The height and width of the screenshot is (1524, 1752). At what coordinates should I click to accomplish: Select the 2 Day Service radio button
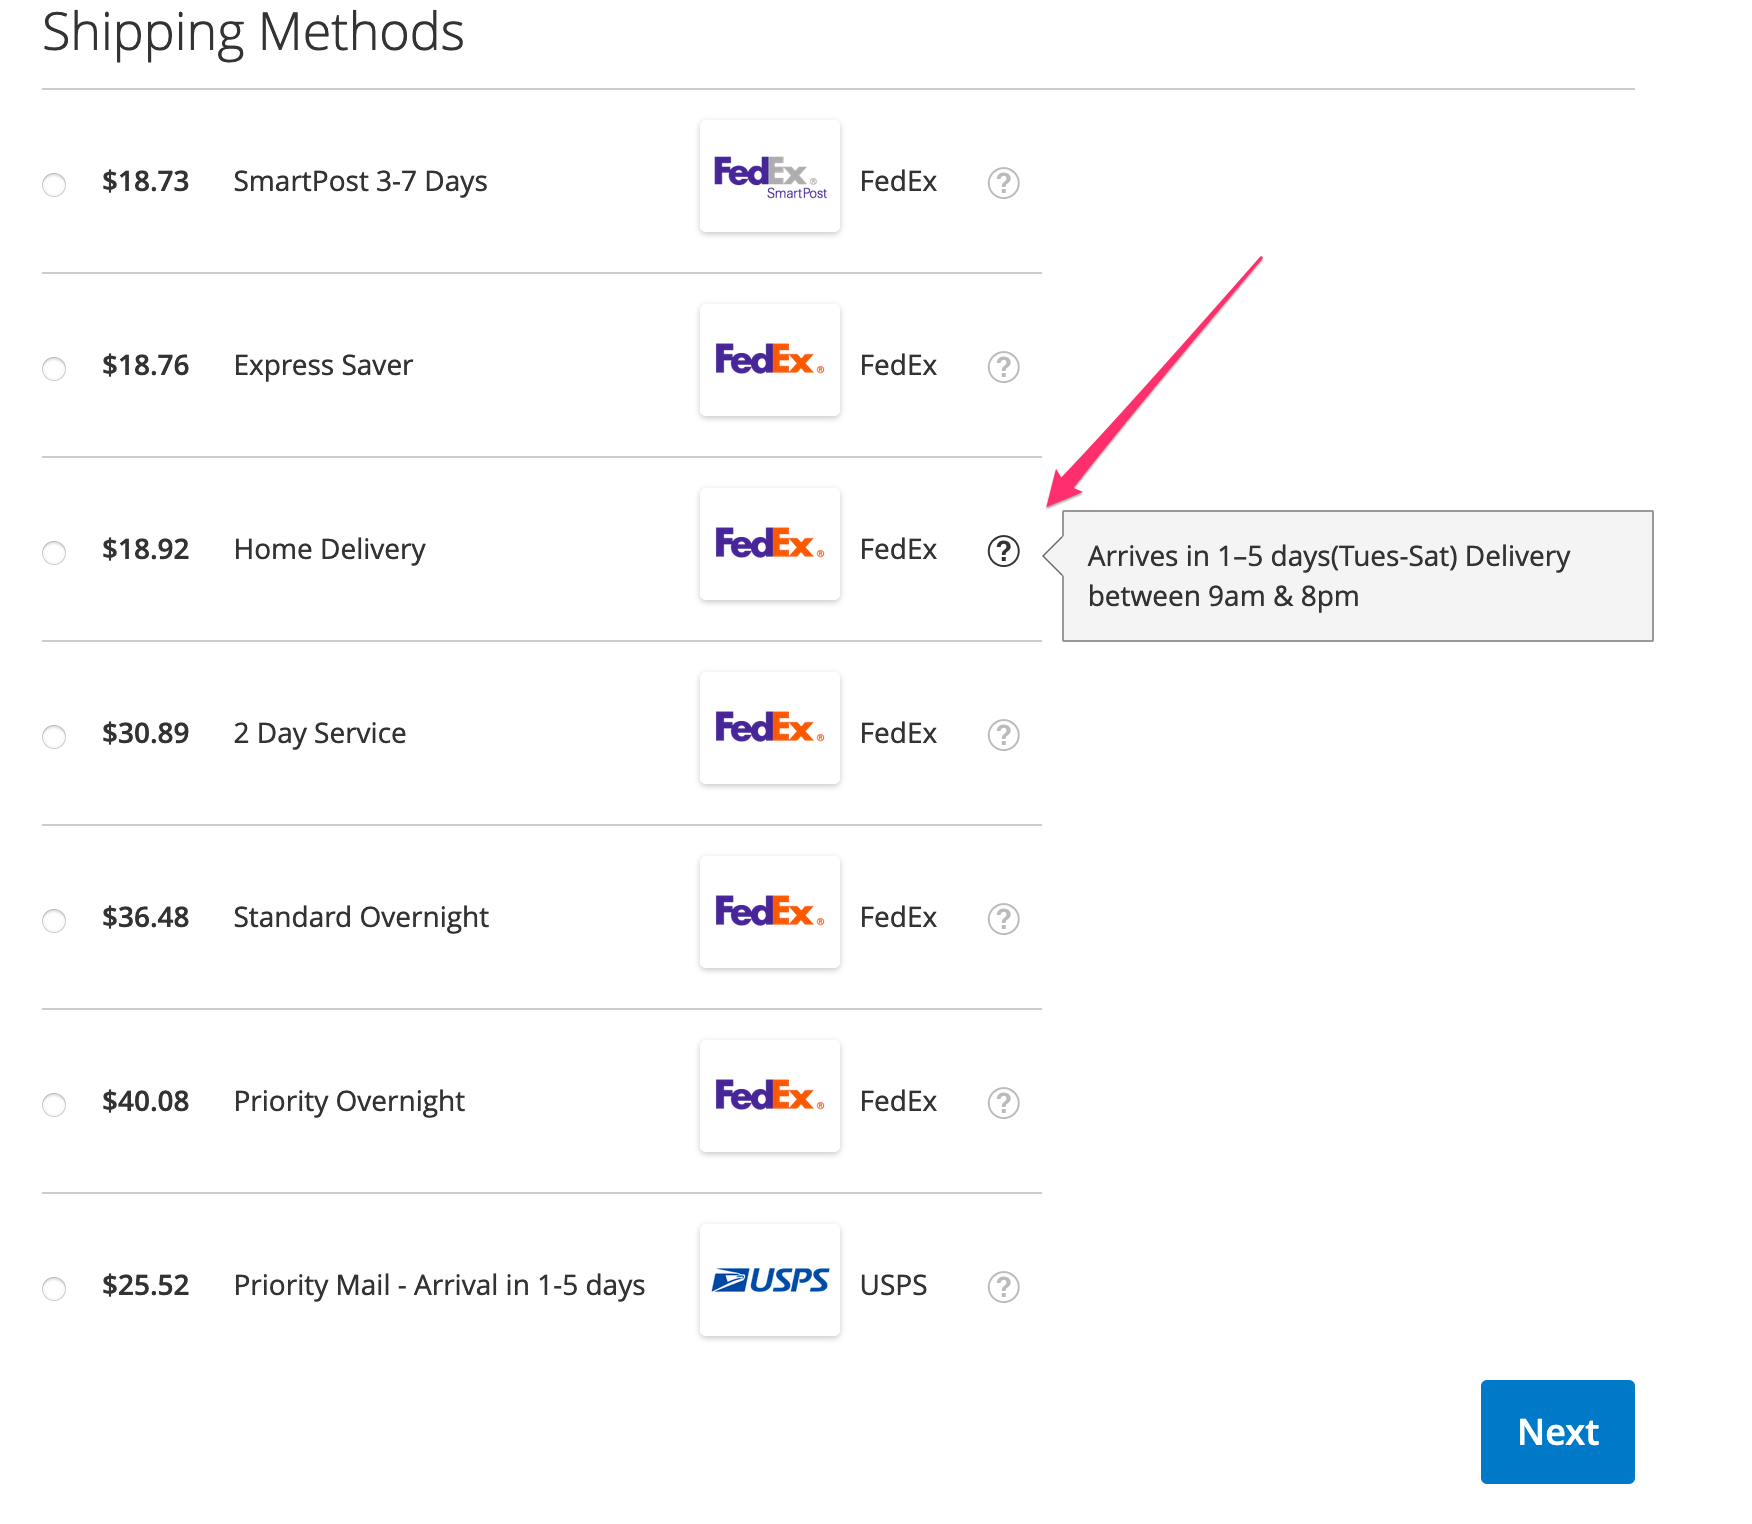point(54,737)
